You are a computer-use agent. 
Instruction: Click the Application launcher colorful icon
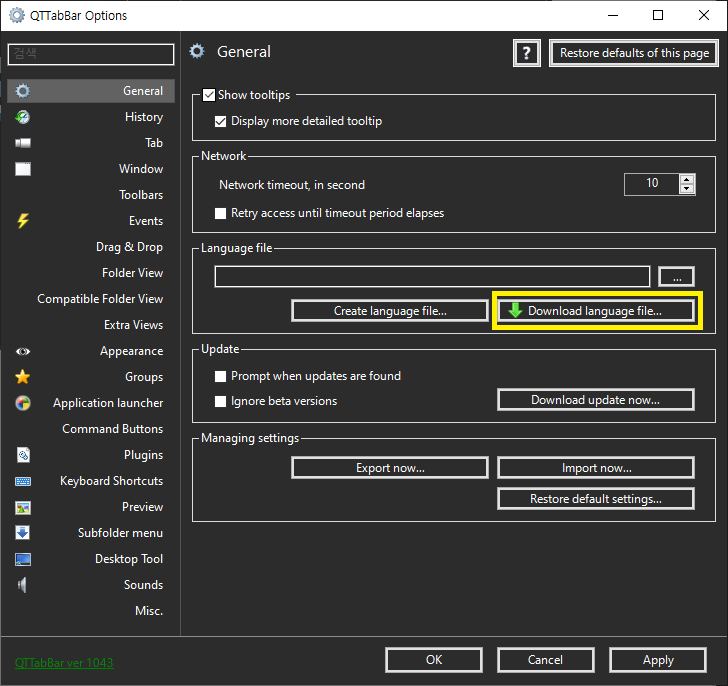(x=23, y=403)
